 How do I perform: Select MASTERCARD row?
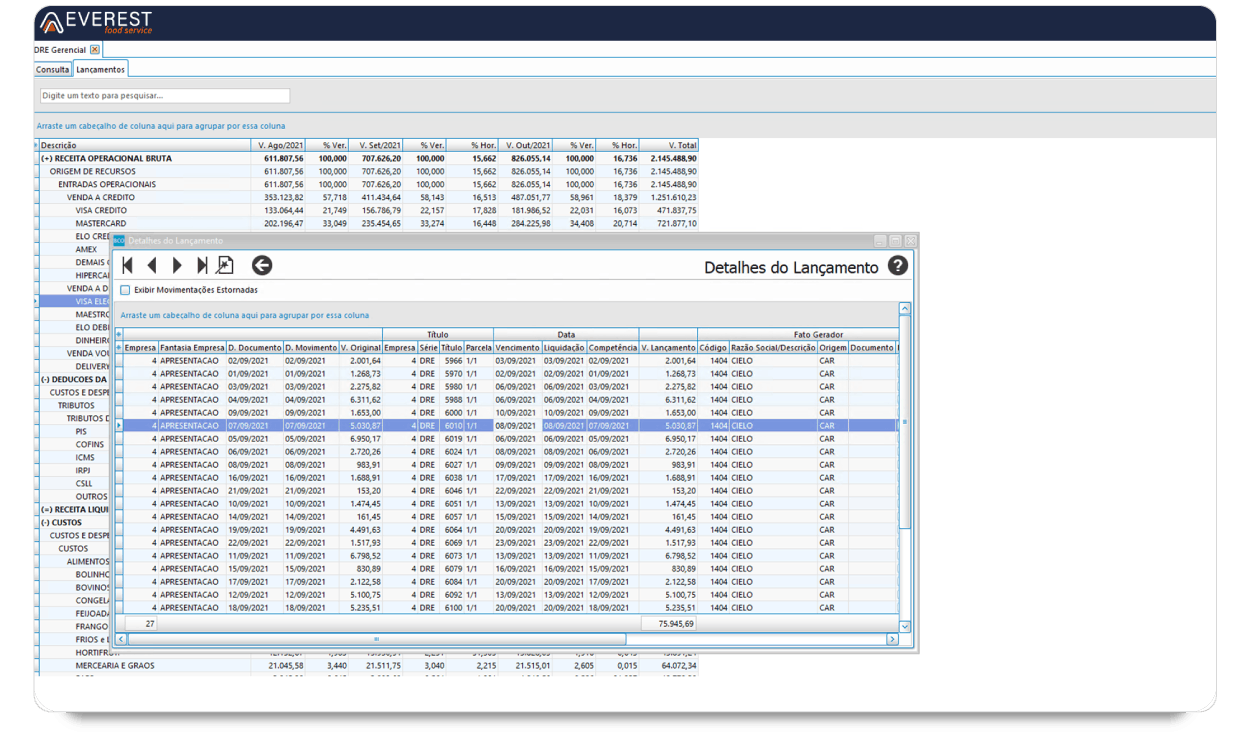(368, 224)
